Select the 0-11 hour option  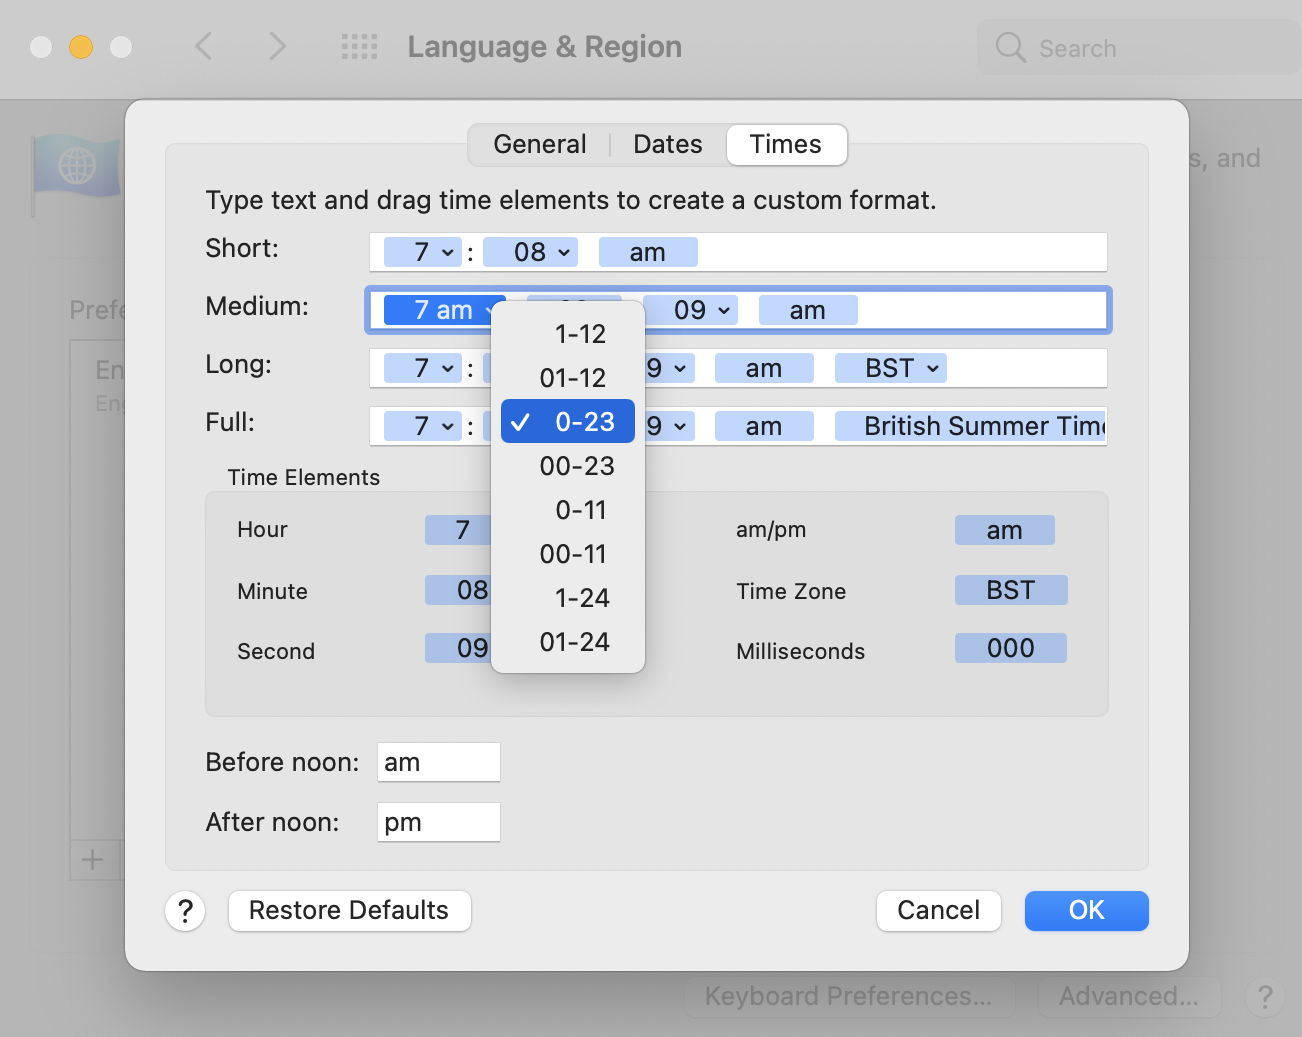click(580, 510)
